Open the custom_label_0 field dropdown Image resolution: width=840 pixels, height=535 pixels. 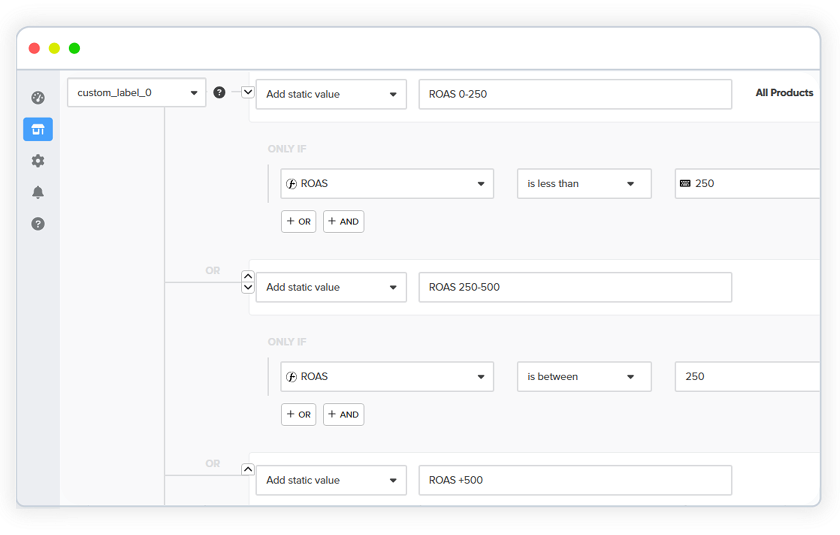136,93
